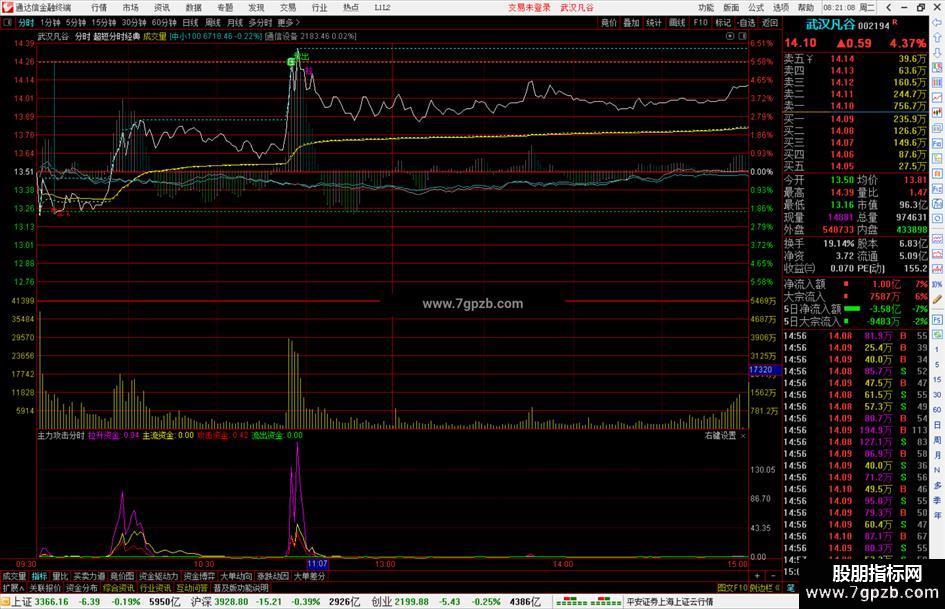
Task: Open the 功能 menu
Action: pyautogui.click(x=706, y=8)
